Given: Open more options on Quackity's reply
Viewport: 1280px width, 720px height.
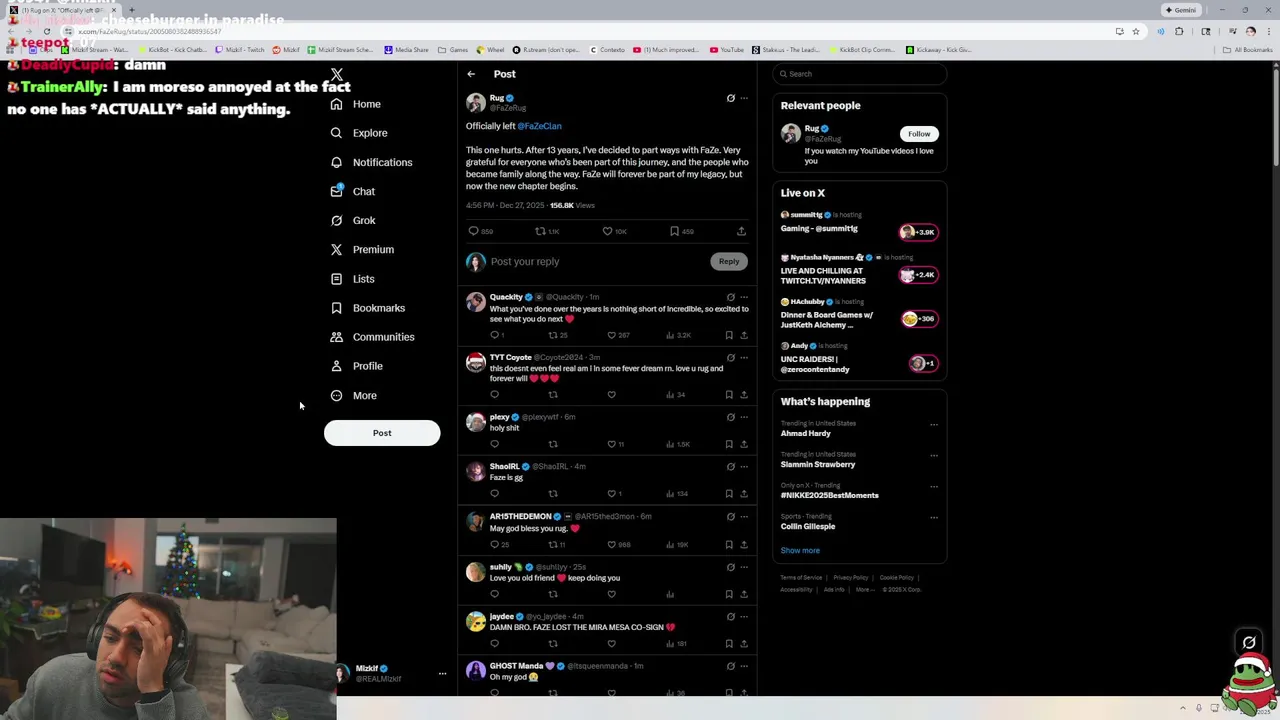Looking at the screenshot, I should coord(744,297).
